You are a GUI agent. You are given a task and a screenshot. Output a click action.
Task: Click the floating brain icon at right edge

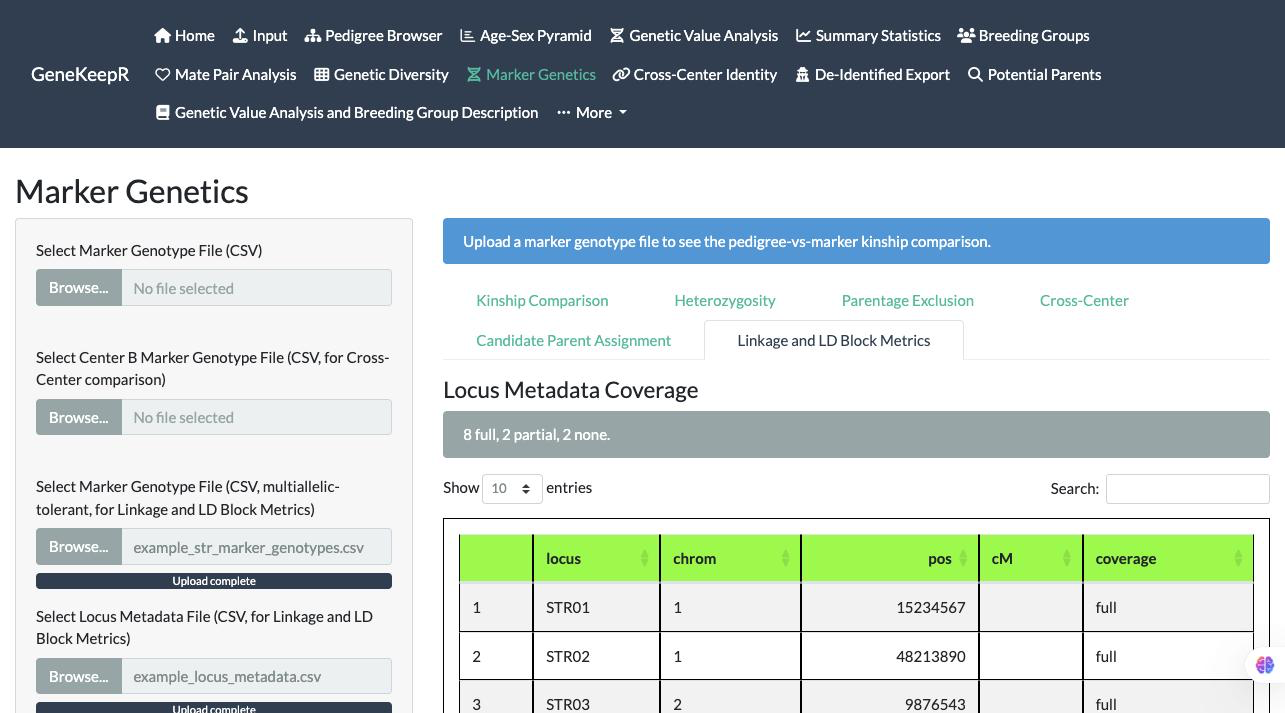(1265, 665)
